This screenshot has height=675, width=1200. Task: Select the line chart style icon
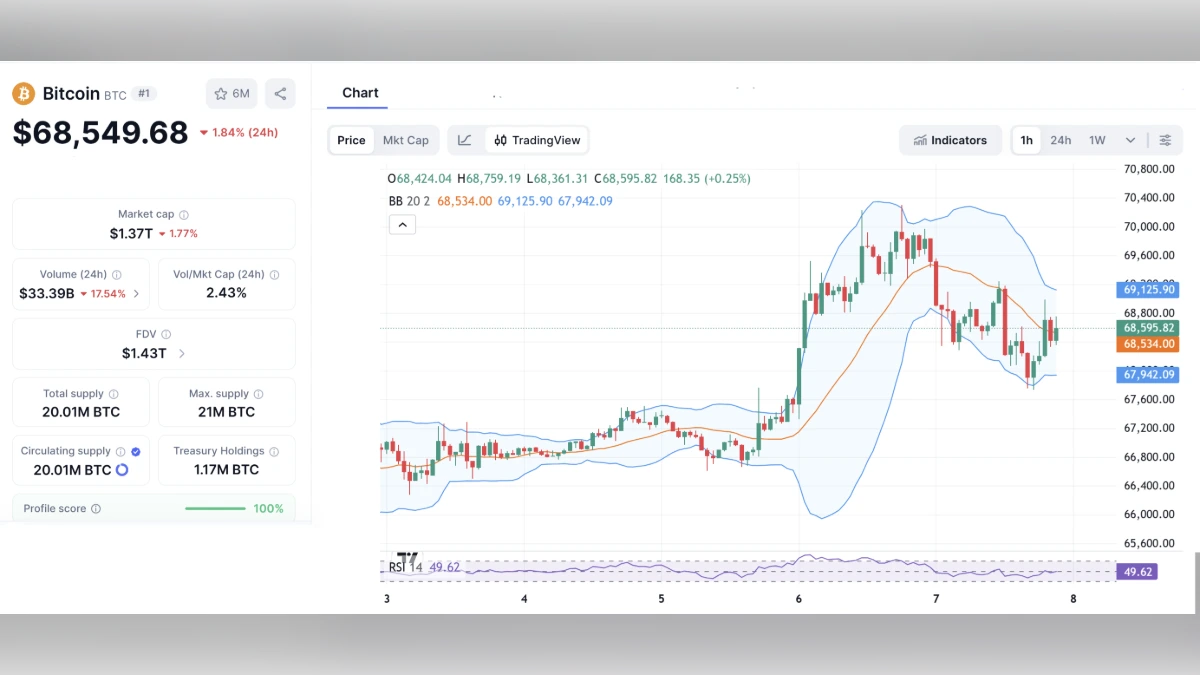click(x=464, y=140)
